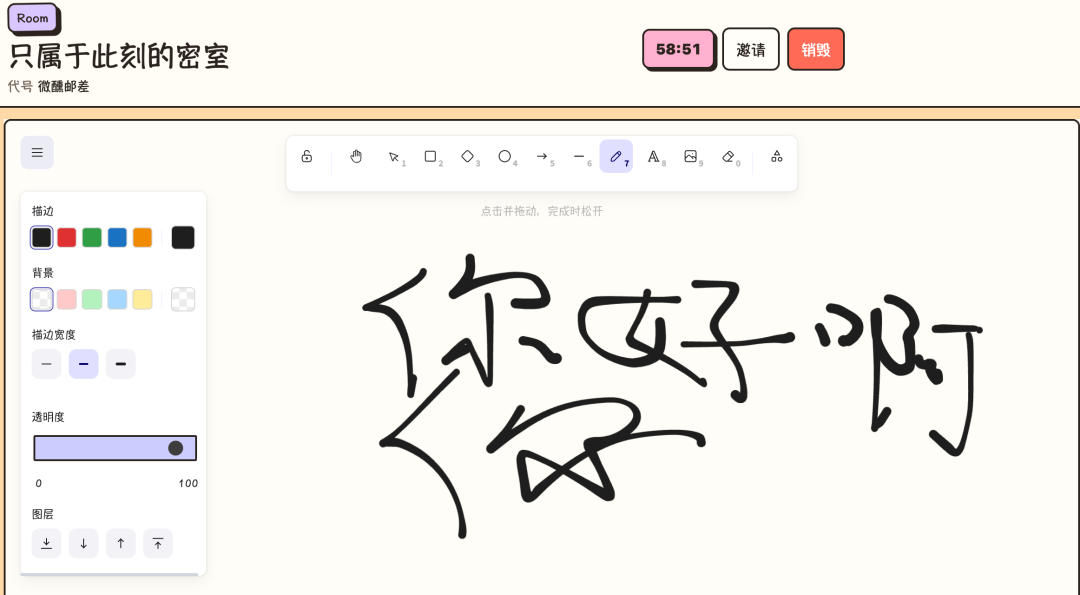Select light green background swatch

click(92, 300)
